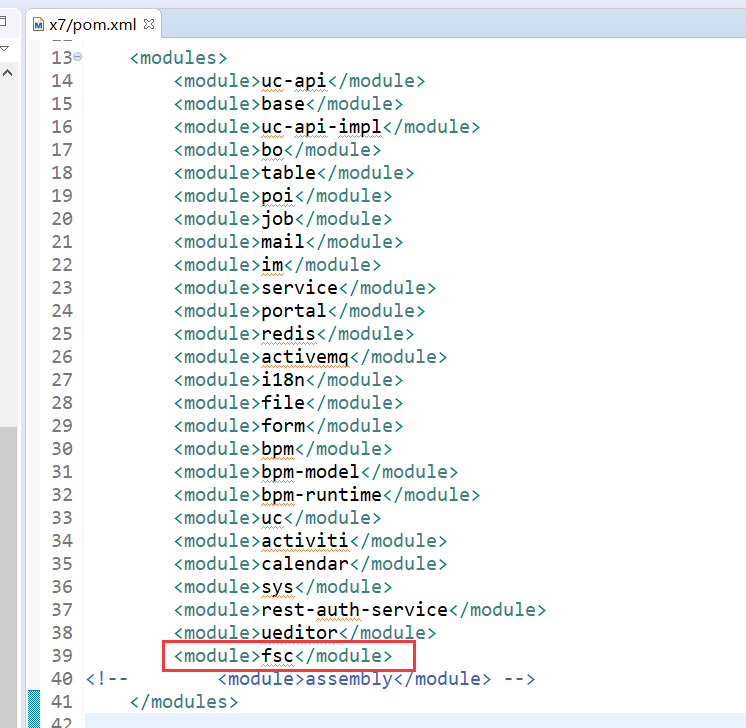Click line number 39 in the gutter
This screenshot has width=746, height=728.
pos(62,656)
